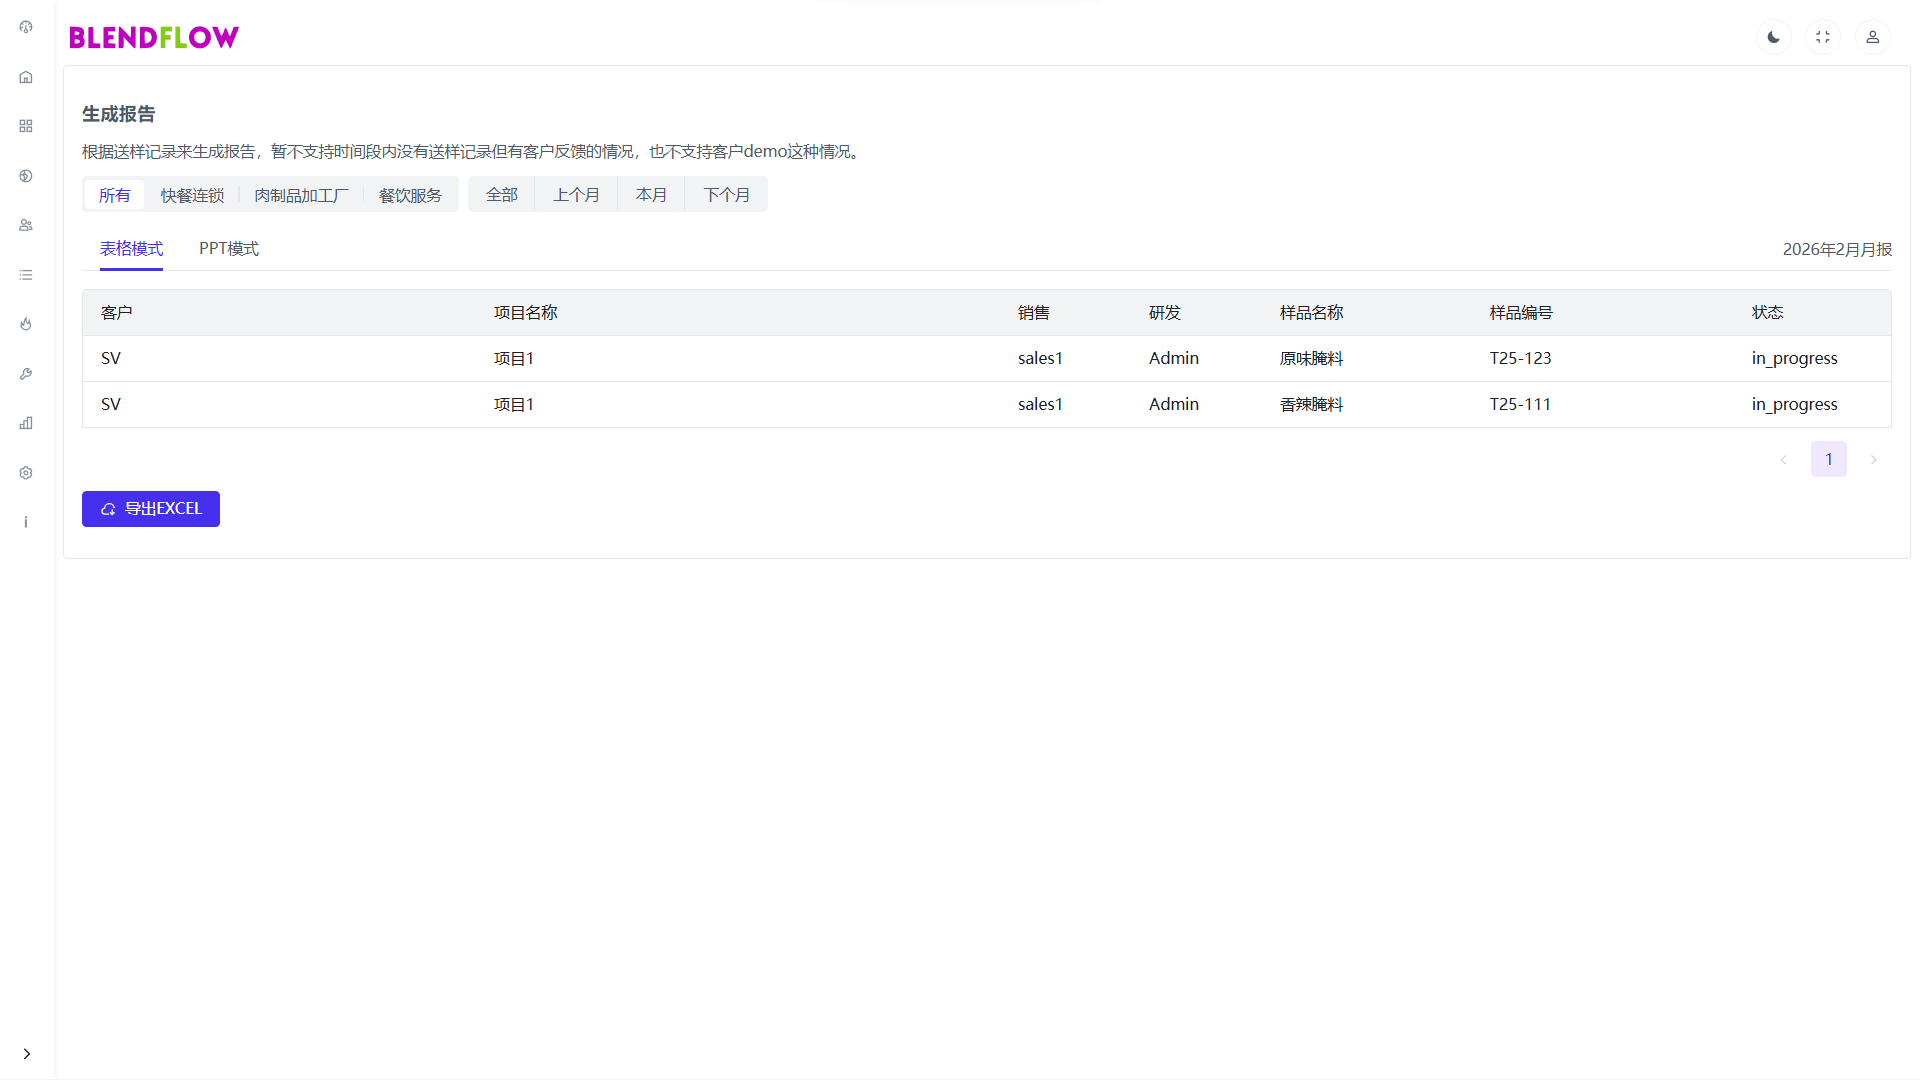Switch to PPT模式 tab

[228, 249]
